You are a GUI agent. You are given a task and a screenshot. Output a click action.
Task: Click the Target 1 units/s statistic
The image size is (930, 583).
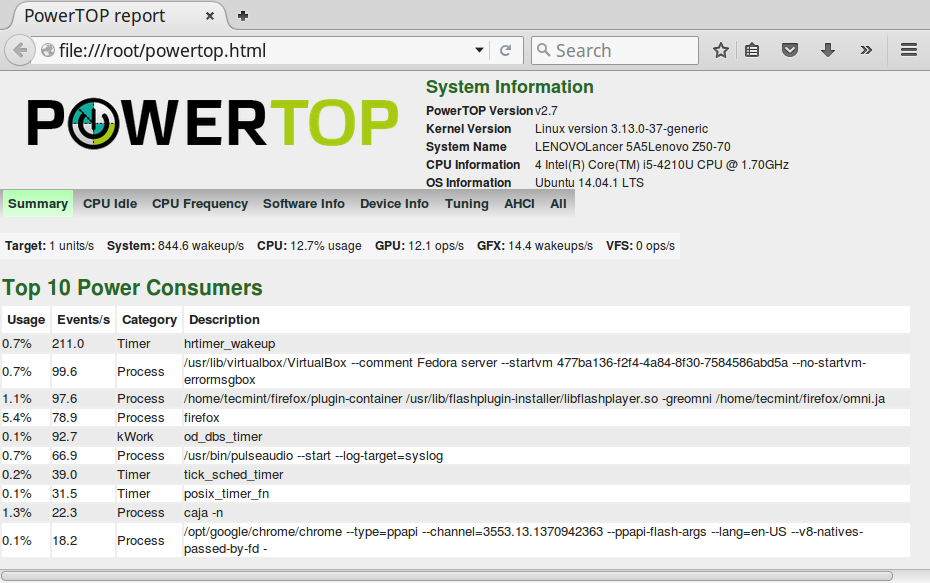coord(49,246)
